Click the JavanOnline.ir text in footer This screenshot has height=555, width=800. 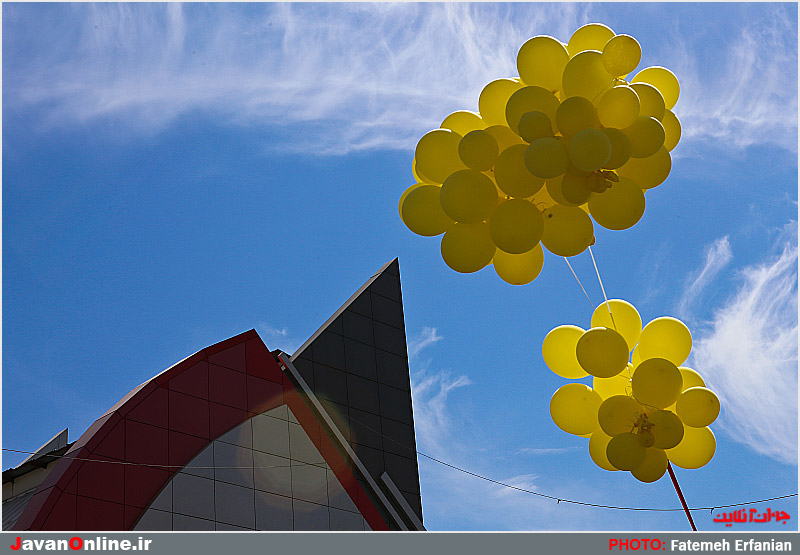pos(81,544)
